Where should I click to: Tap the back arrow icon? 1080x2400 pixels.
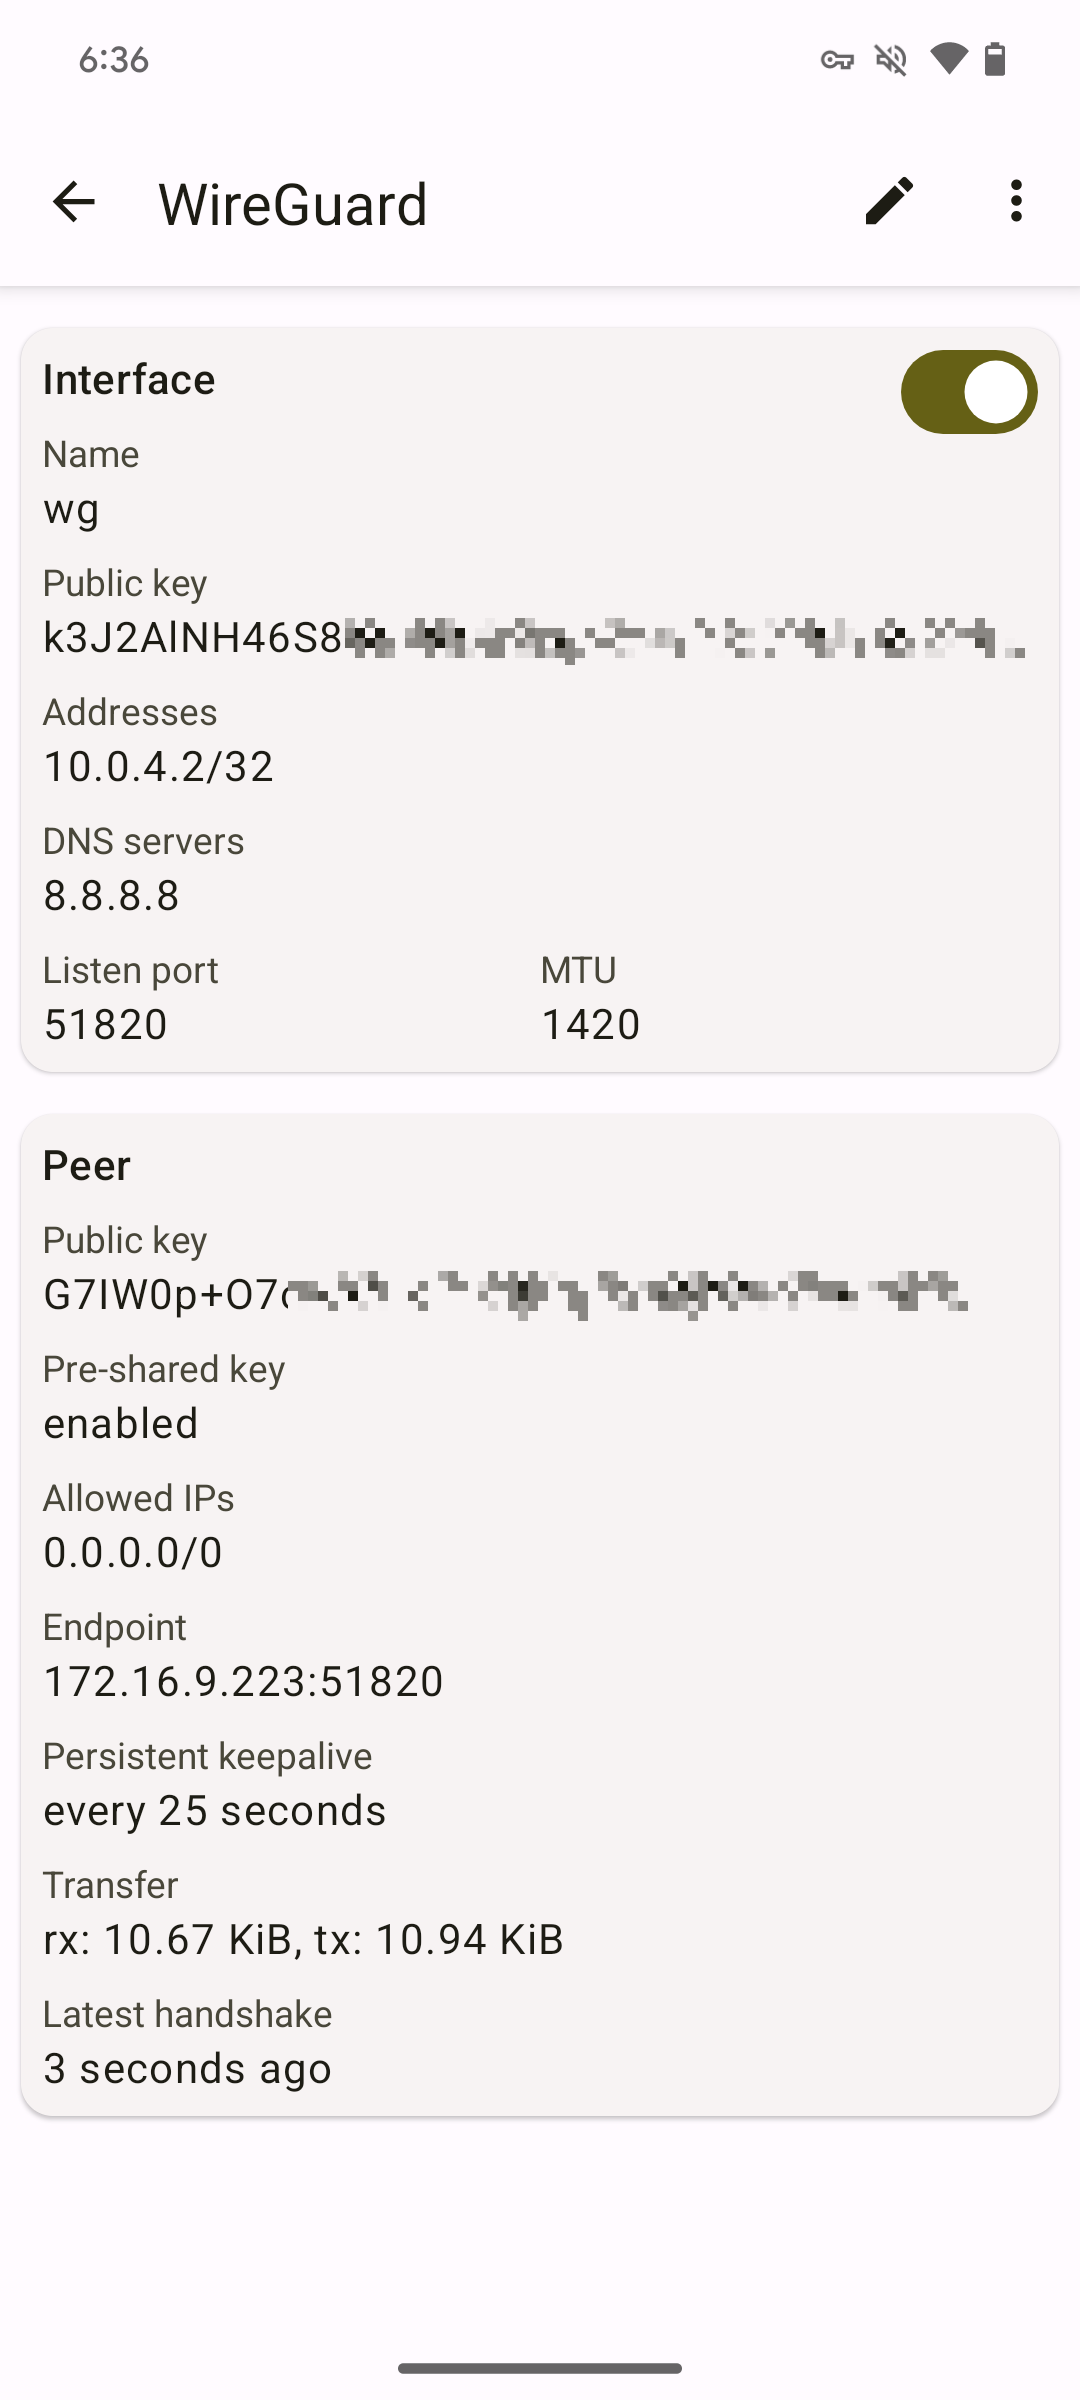click(x=73, y=202)
